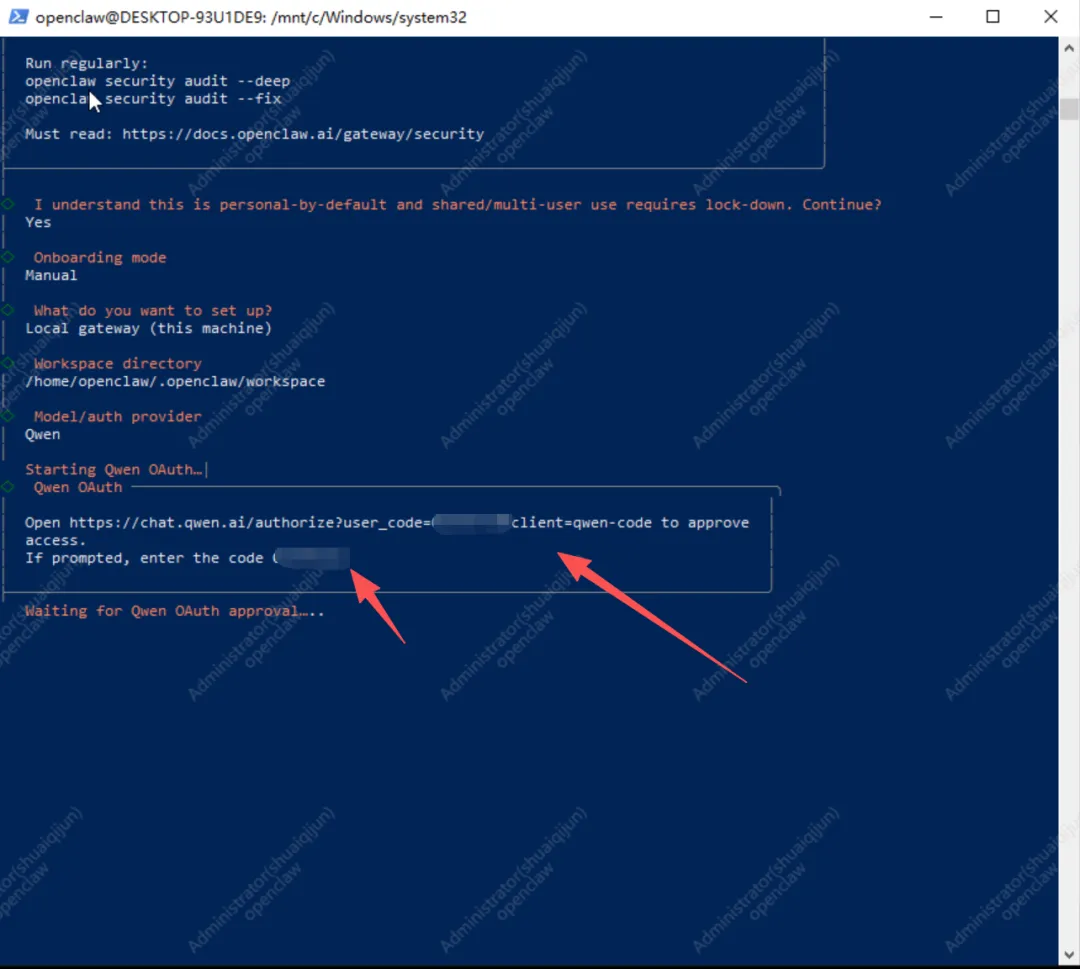Image resolution: width=1080 pixels, height=969 pixels.
Task: Click the scrollbar up arrow
Action: tap(1069, 48)
